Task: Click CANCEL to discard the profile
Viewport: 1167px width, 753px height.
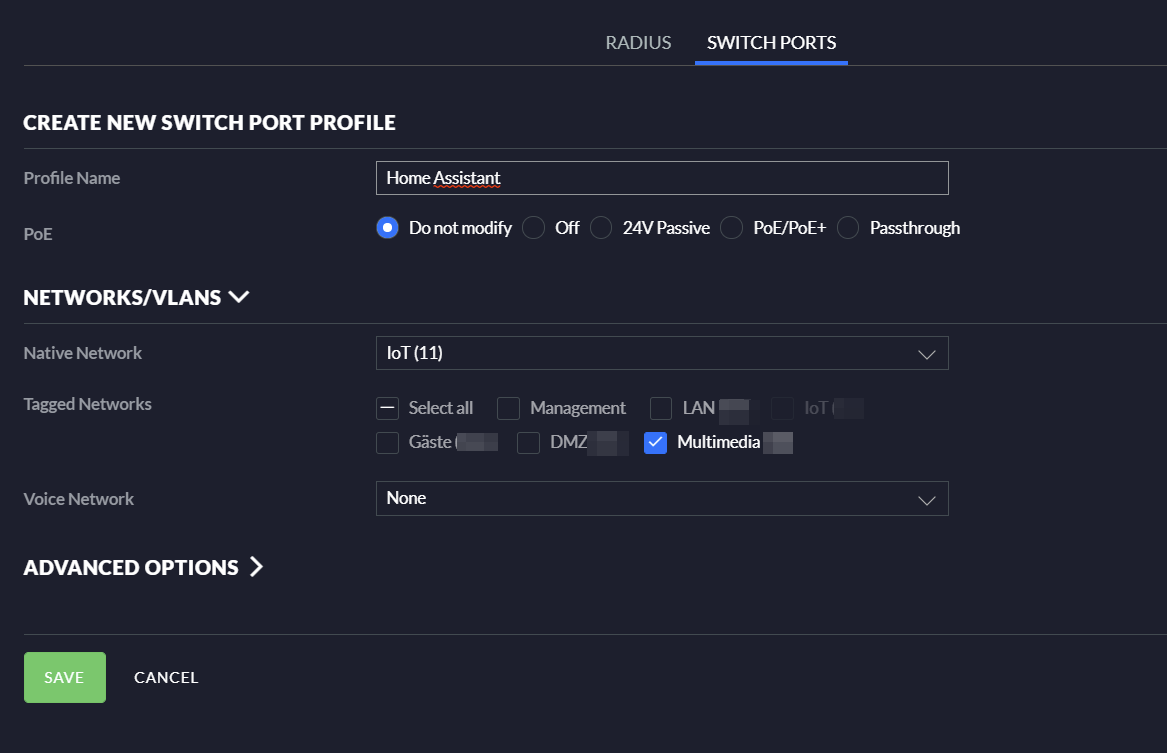Action: (x=166, y=677)
